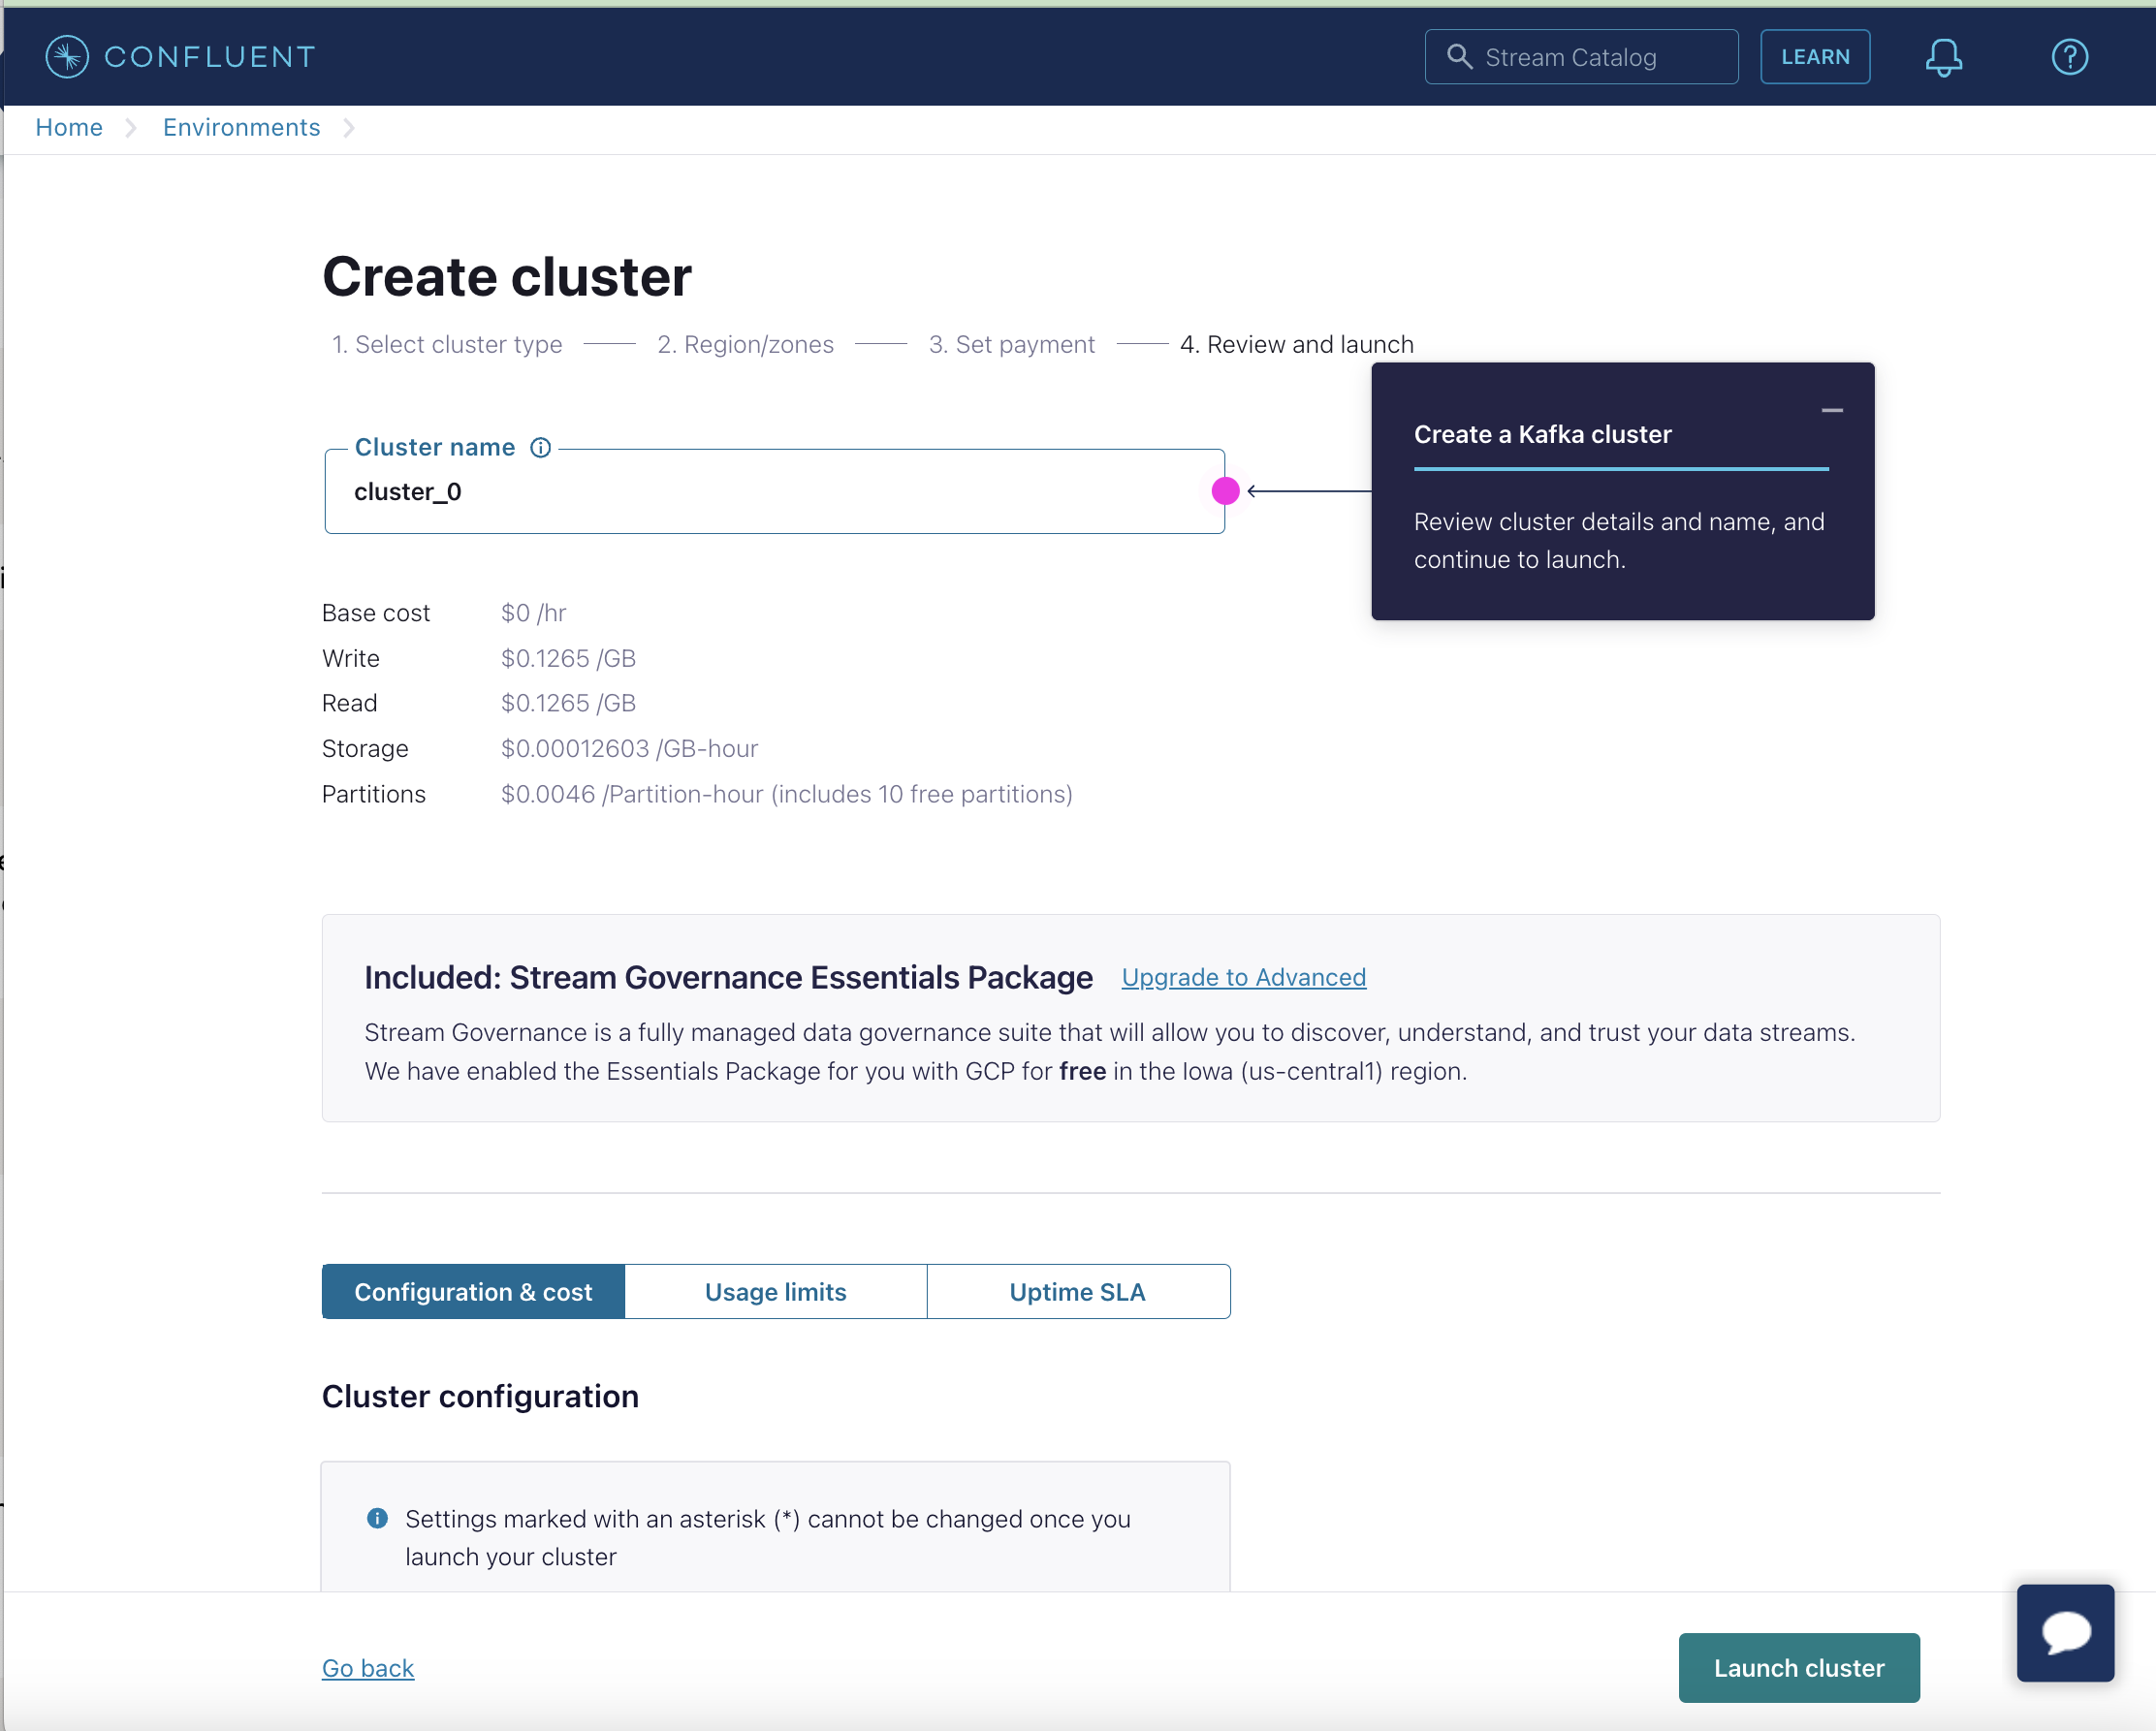Select the Configuration & cost tab
The width and height of the screenshot is (2156, 1731).
pos(473,1291)
